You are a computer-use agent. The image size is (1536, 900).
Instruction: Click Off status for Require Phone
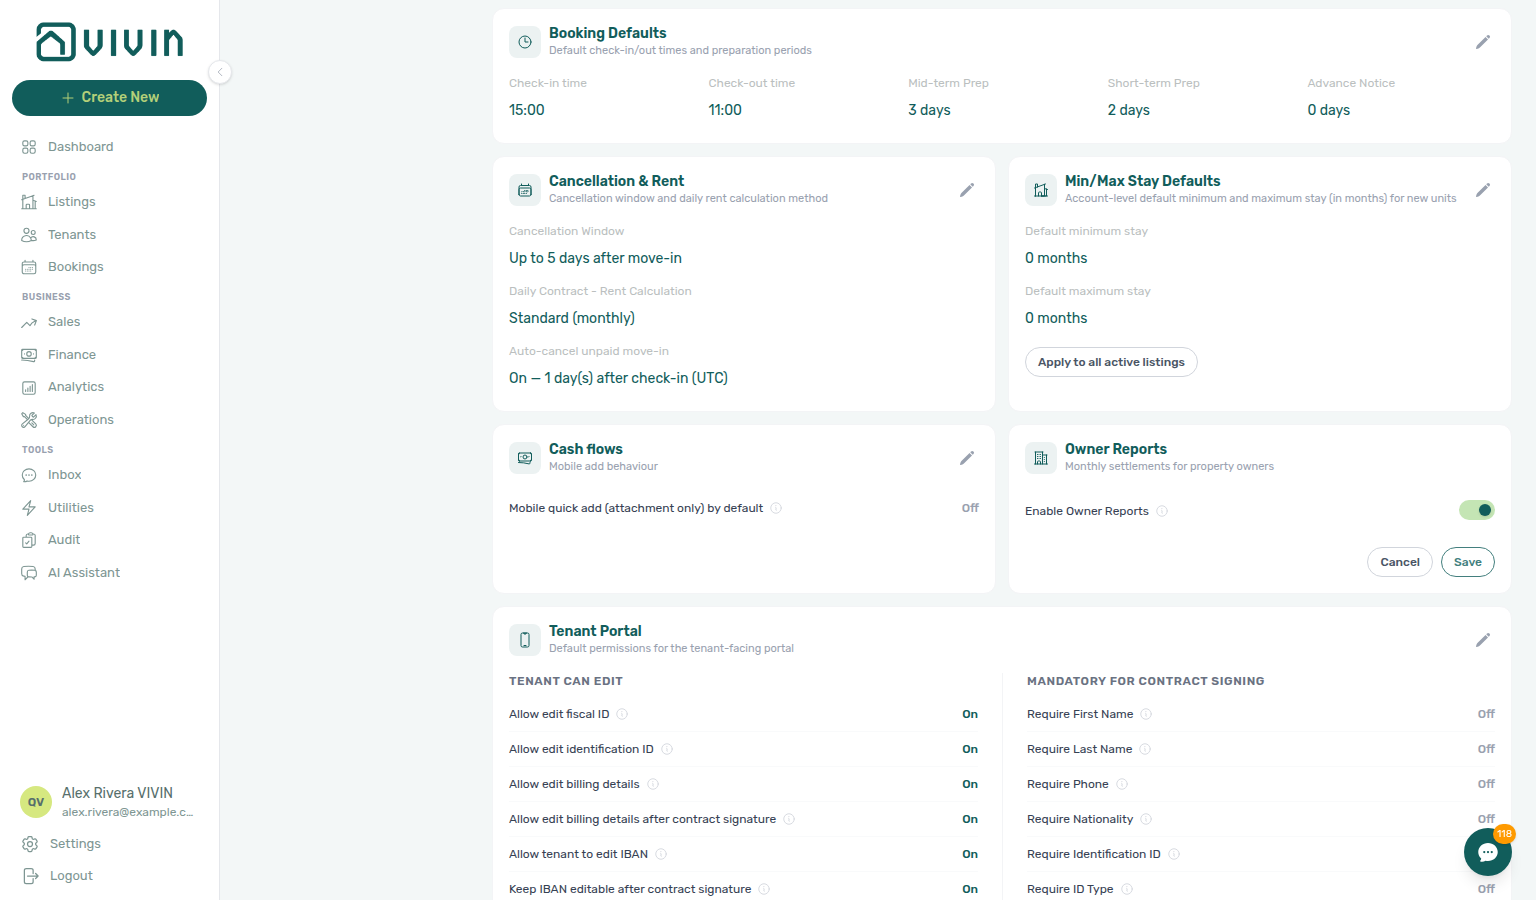pyautogui.click(x=1486, y=784)
